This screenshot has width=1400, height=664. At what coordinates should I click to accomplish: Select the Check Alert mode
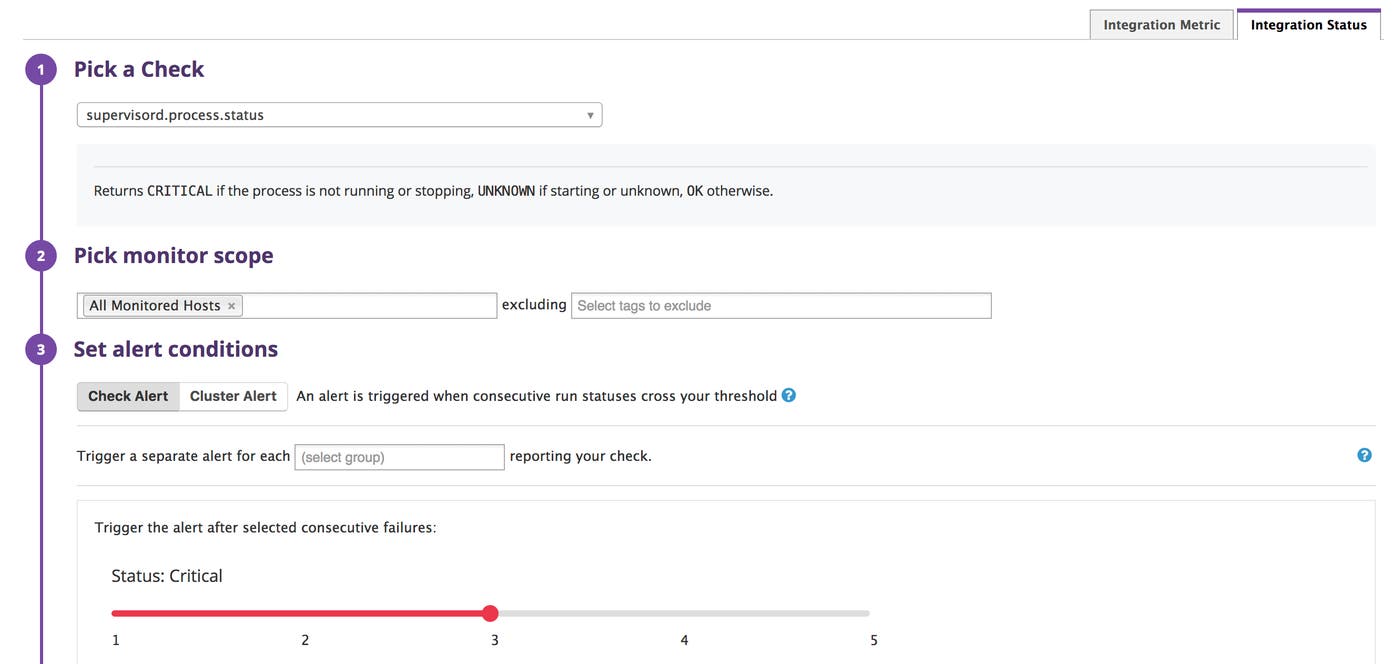click(128, 396)
